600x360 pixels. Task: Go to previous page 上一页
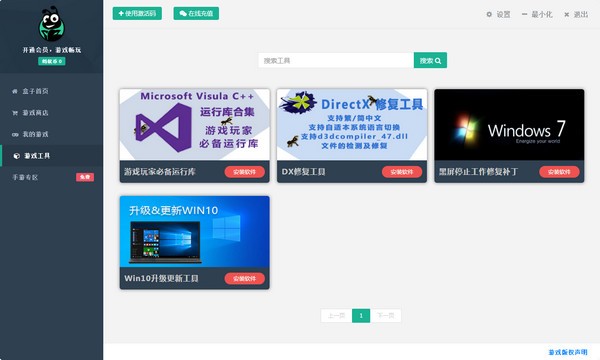[336, 316]
